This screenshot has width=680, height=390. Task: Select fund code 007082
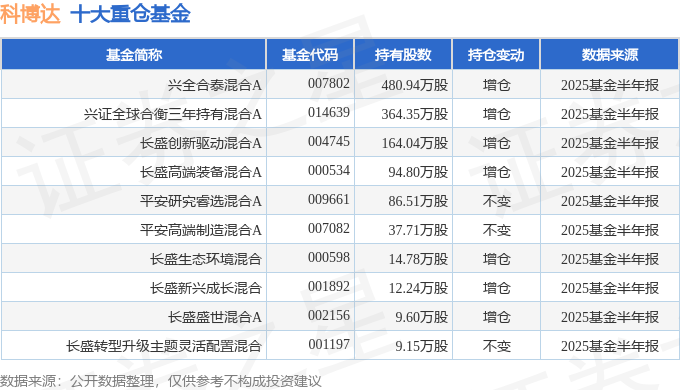(329, 228)
